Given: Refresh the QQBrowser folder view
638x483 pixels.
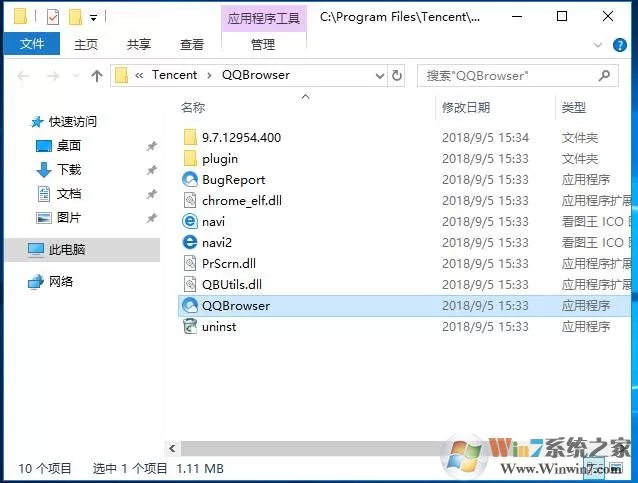Looking at the screenshot, I should [x=397, y=76].
